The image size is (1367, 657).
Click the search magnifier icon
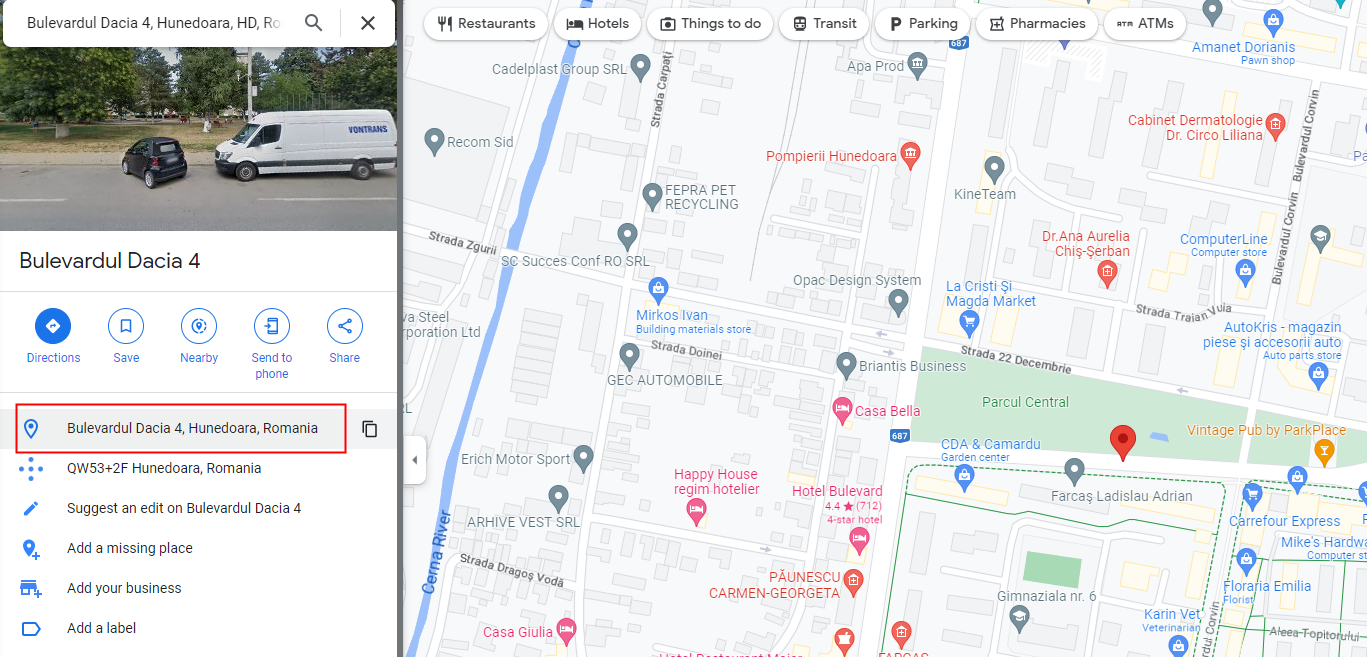click(314, 23)
